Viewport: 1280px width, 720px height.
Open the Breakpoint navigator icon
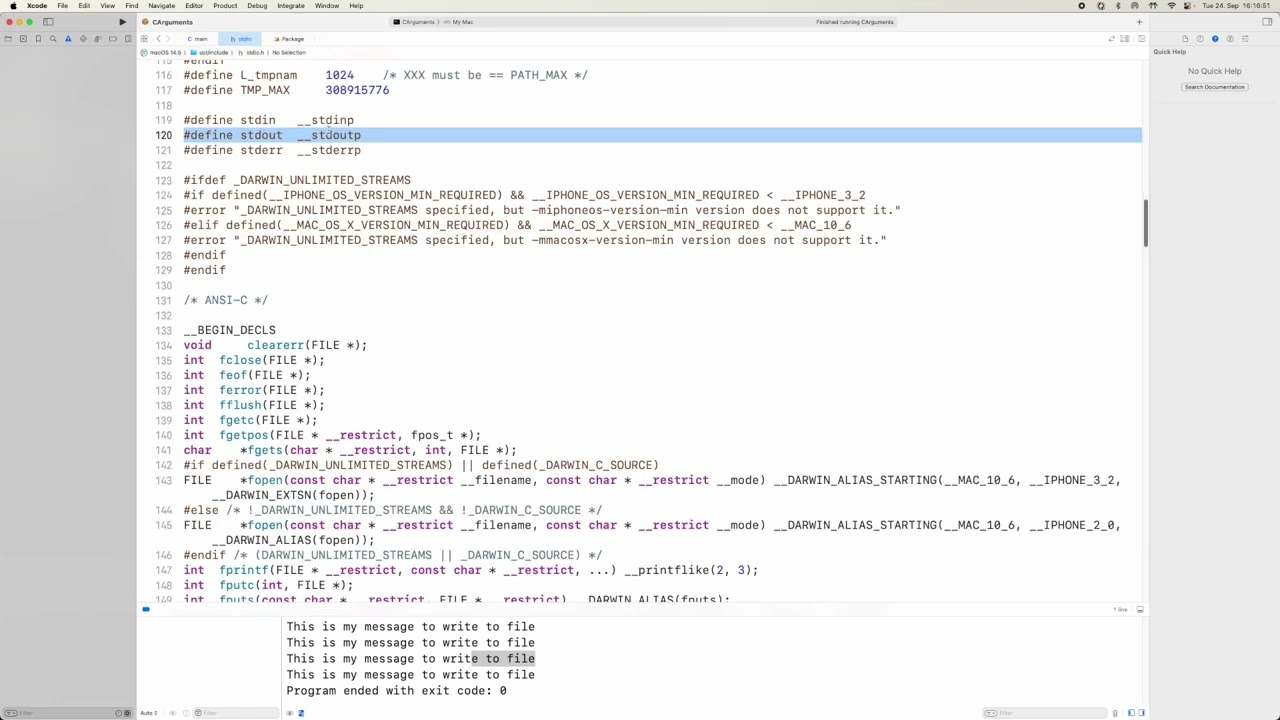point(113,39)
